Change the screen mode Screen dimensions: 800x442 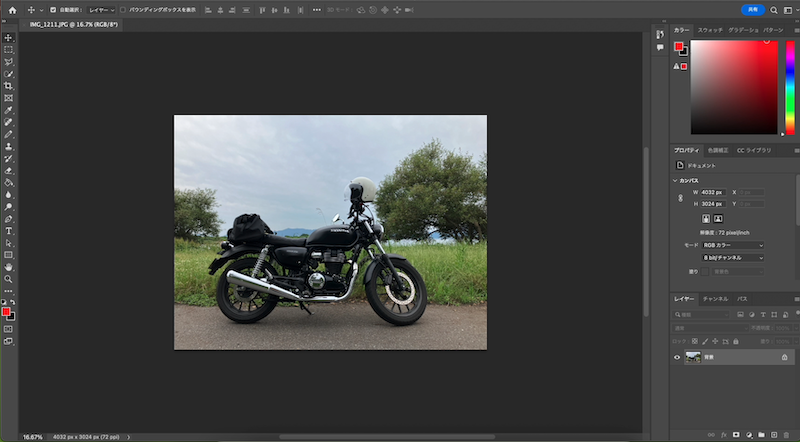8,341
